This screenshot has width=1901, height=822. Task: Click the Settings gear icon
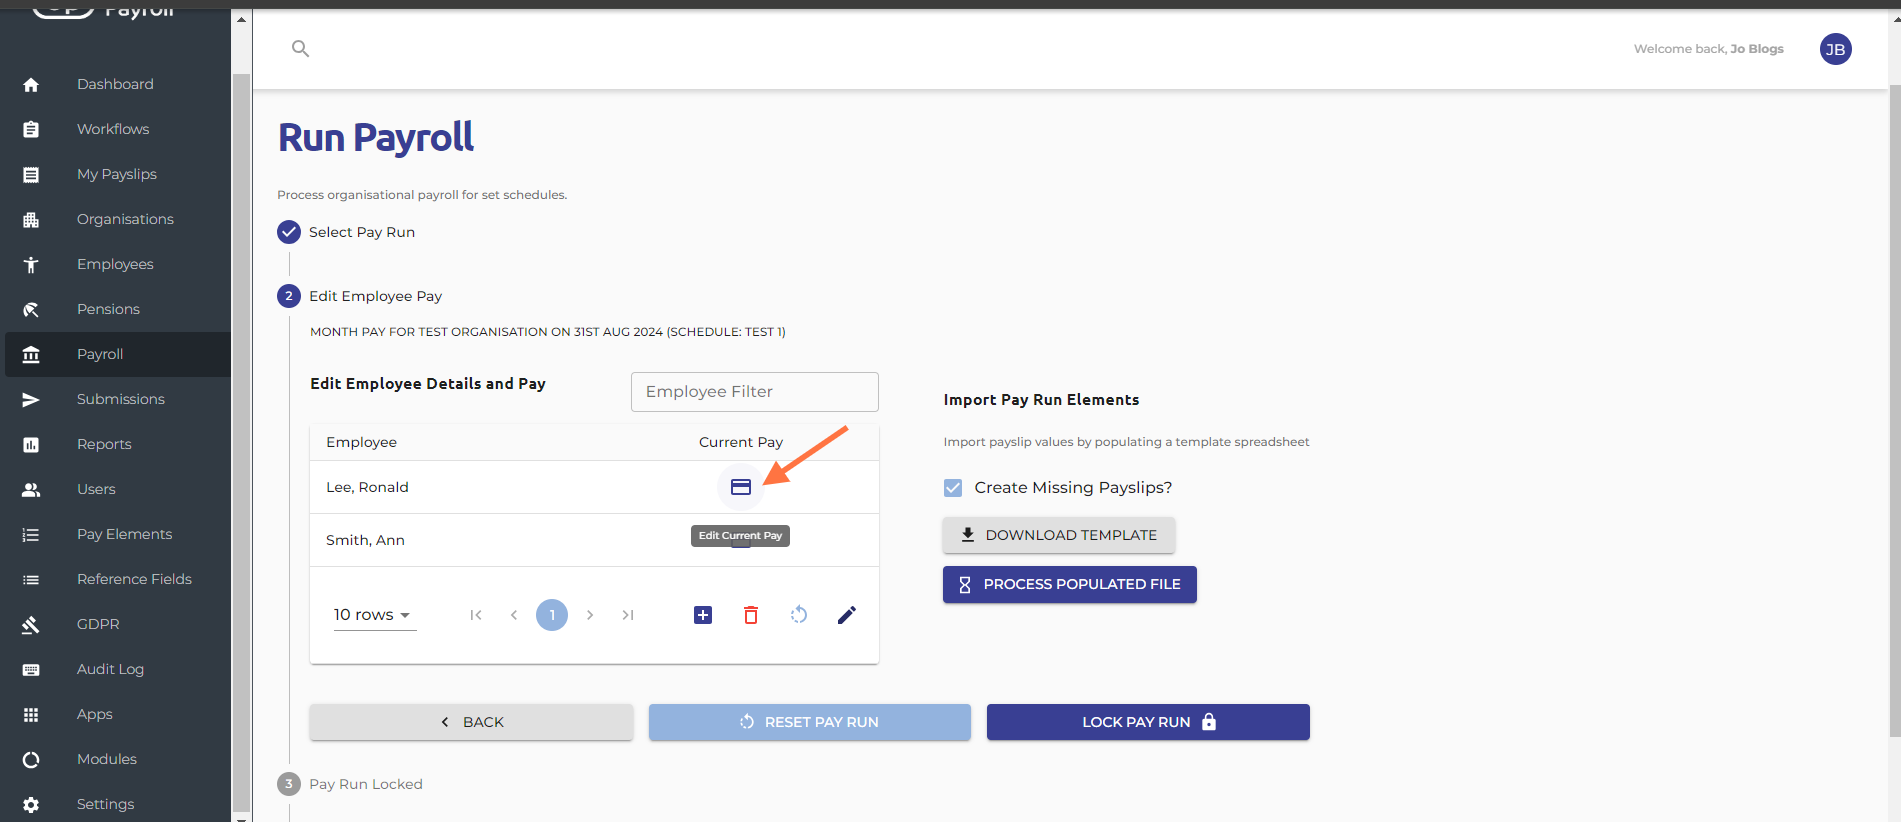(x=31, y=805)
